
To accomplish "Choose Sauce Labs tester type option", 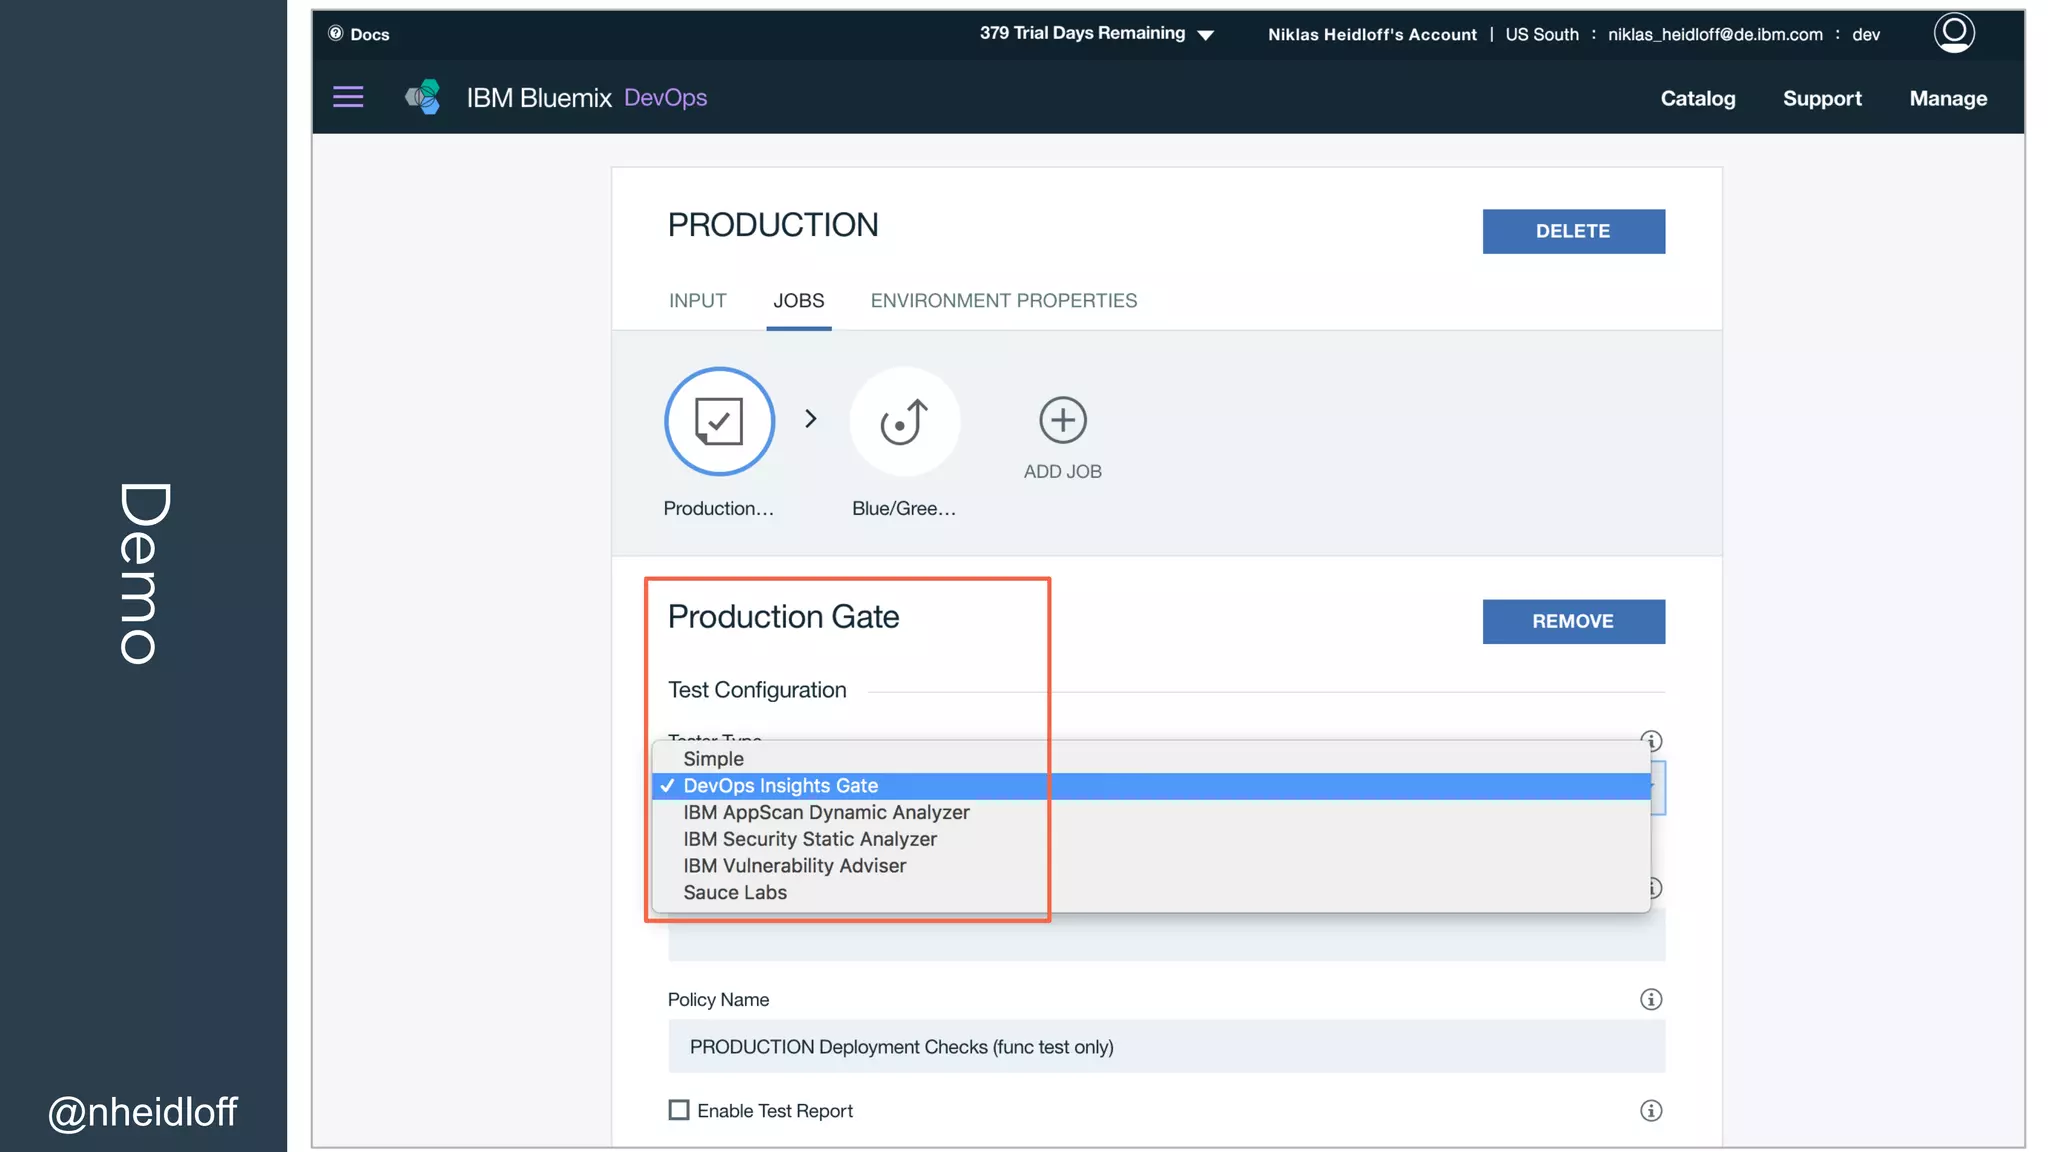I will pos(735,892).
